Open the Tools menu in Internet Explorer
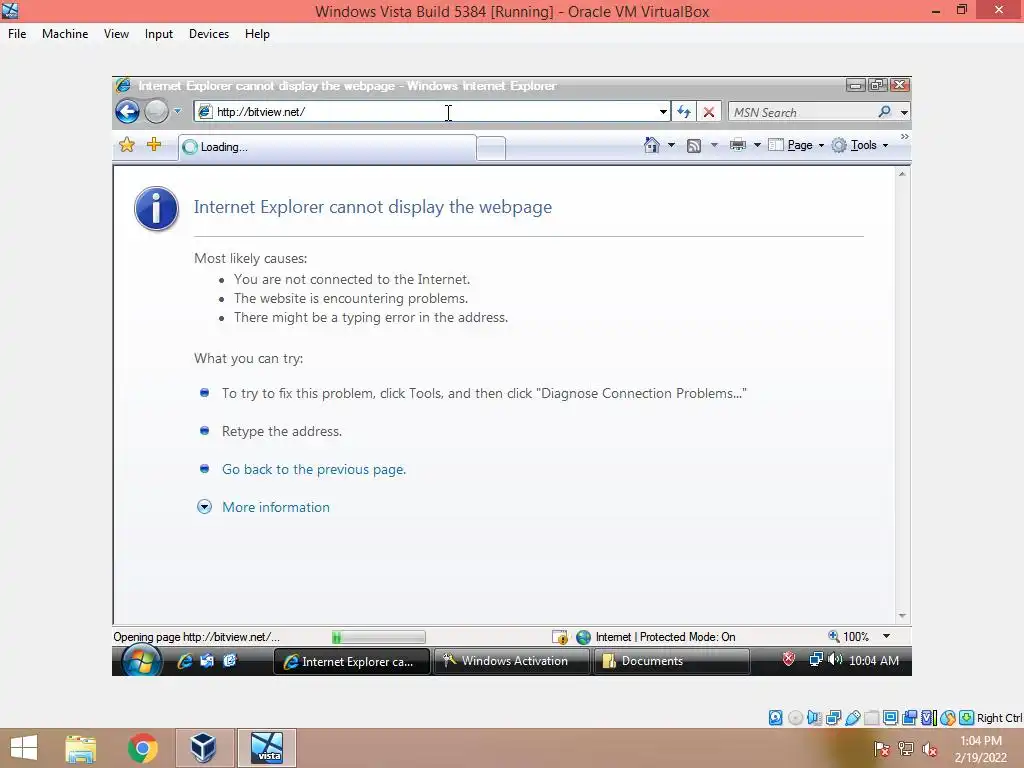This screenshot has height=768, width=1024. [860, 145]
